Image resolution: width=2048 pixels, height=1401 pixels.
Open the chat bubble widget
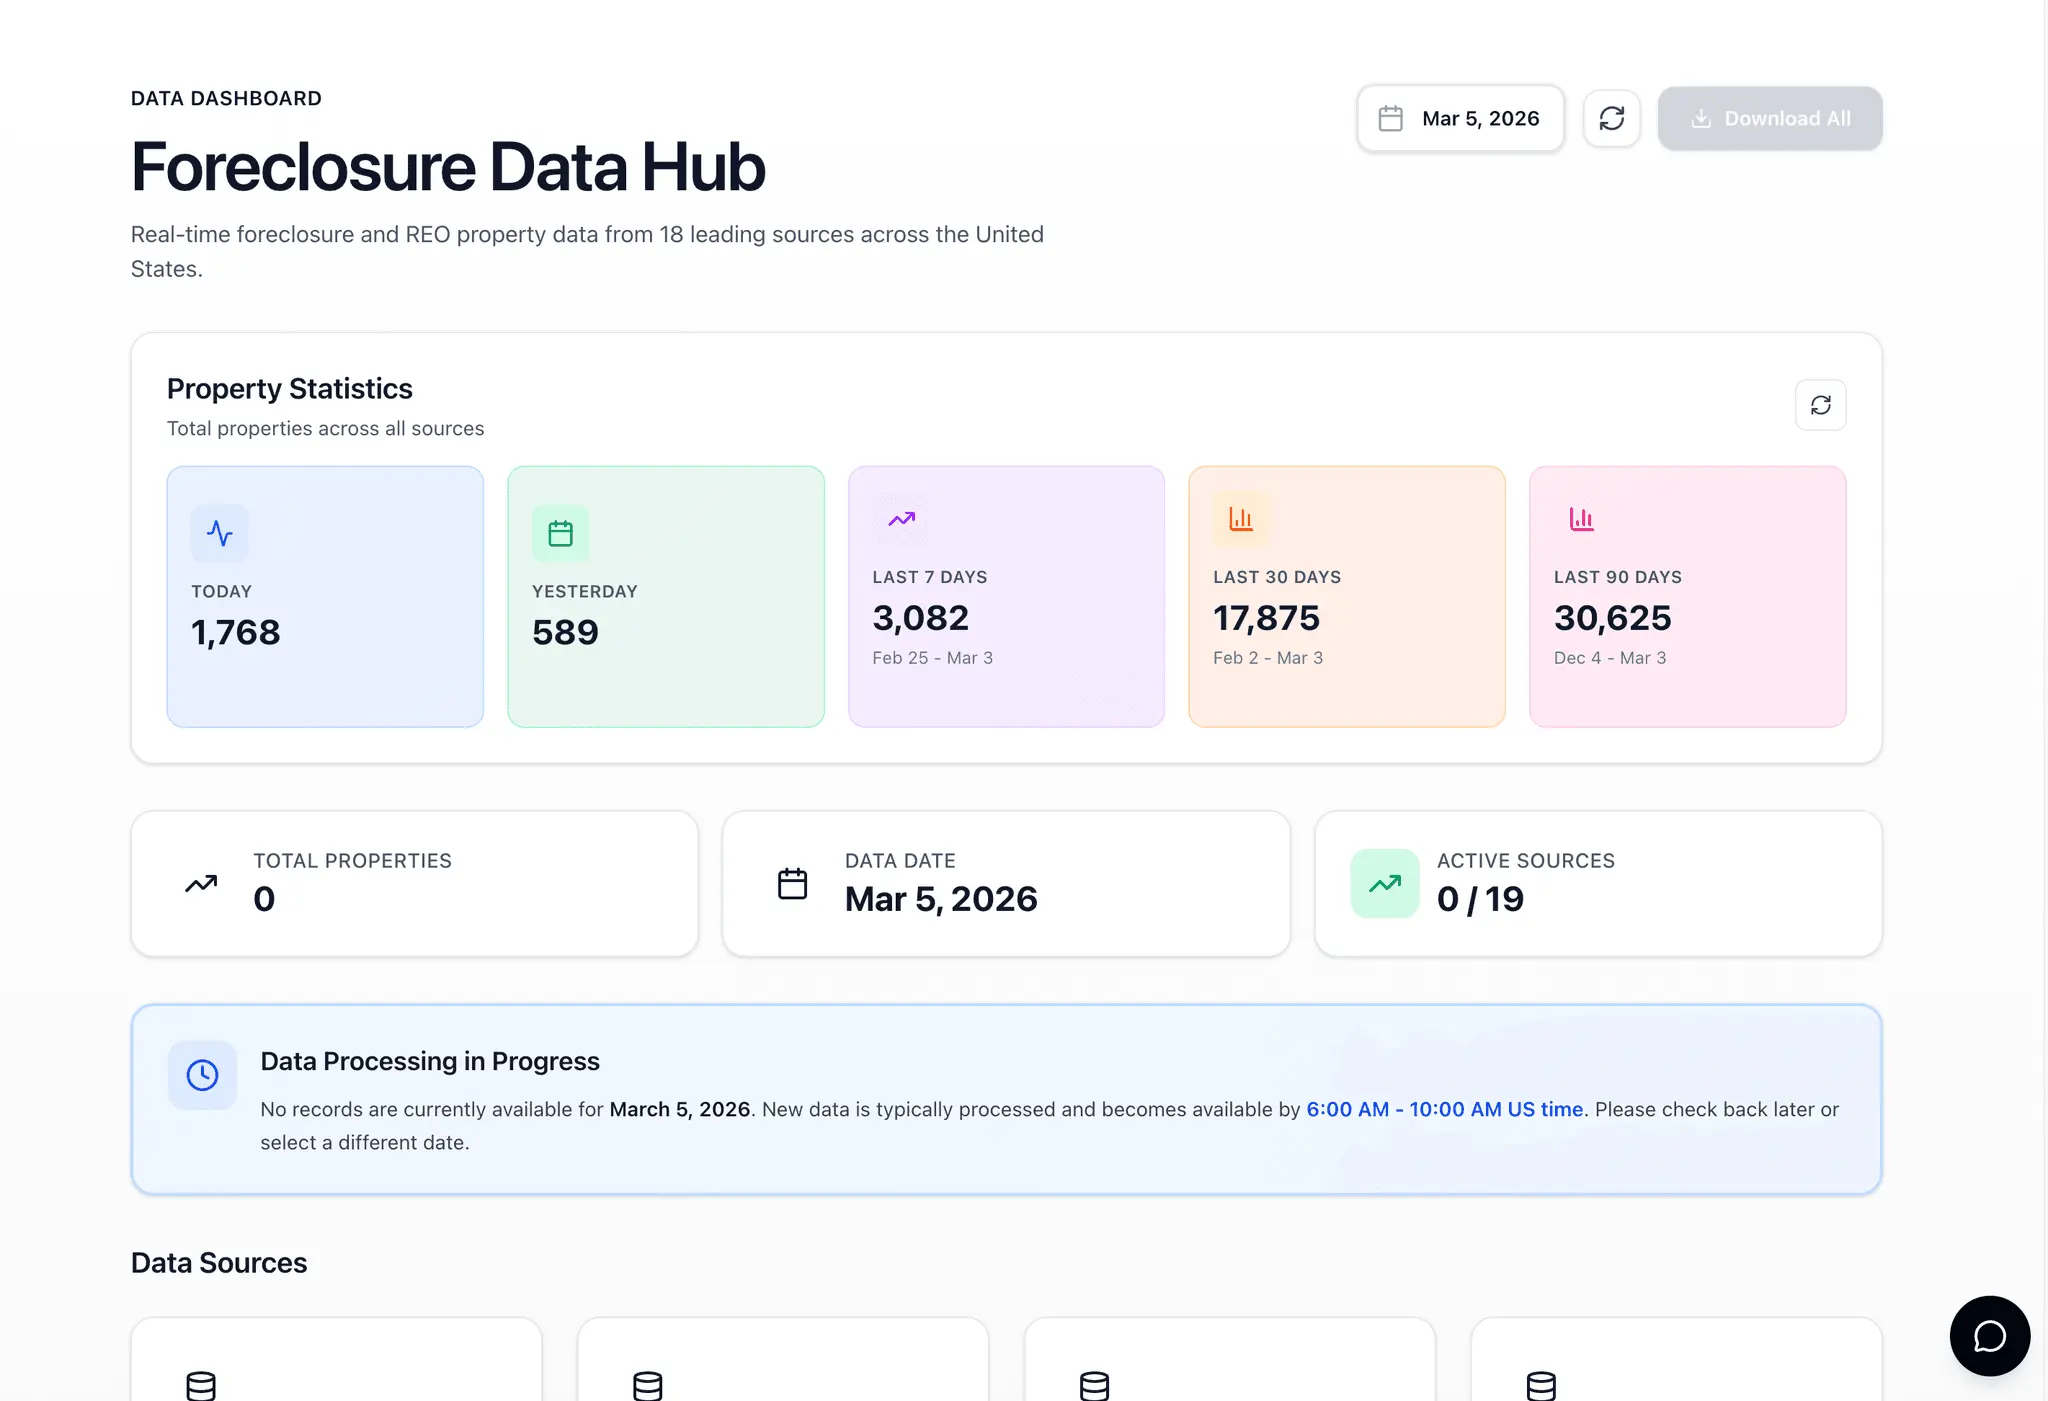coord(1990,1336)
